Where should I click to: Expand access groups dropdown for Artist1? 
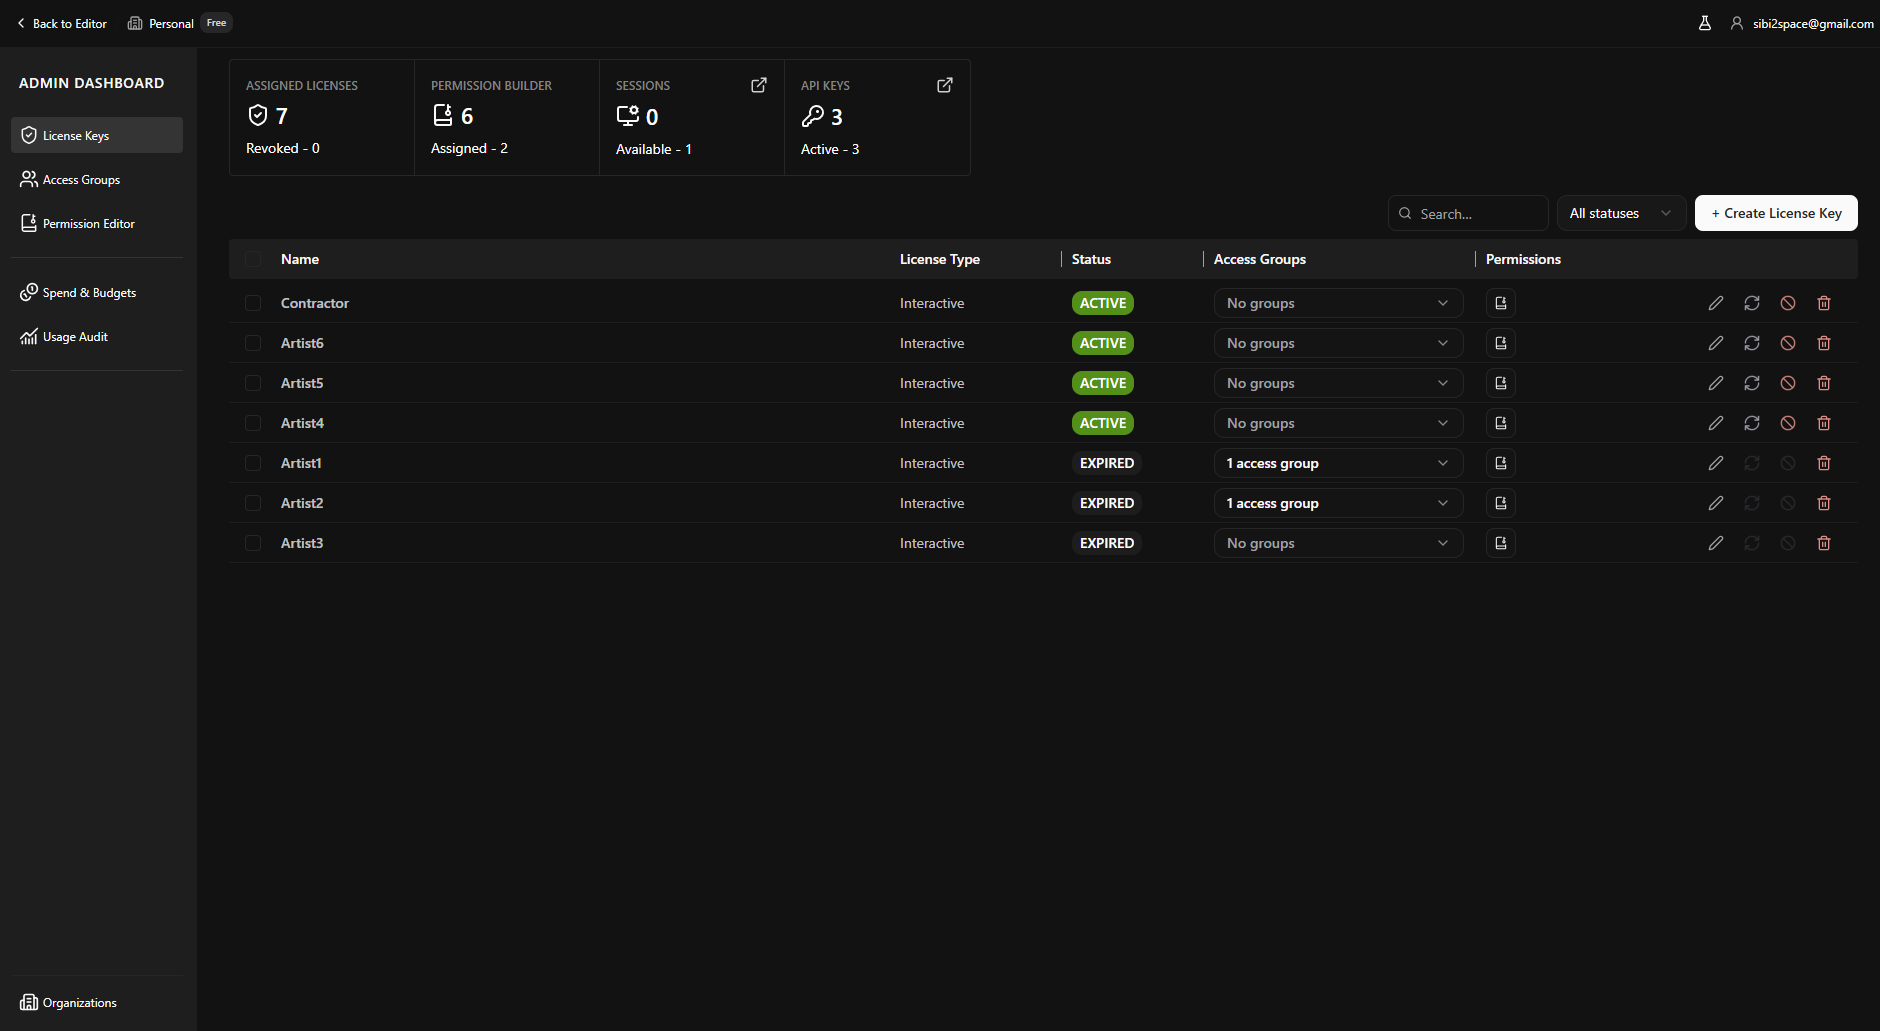(1338, 463)
